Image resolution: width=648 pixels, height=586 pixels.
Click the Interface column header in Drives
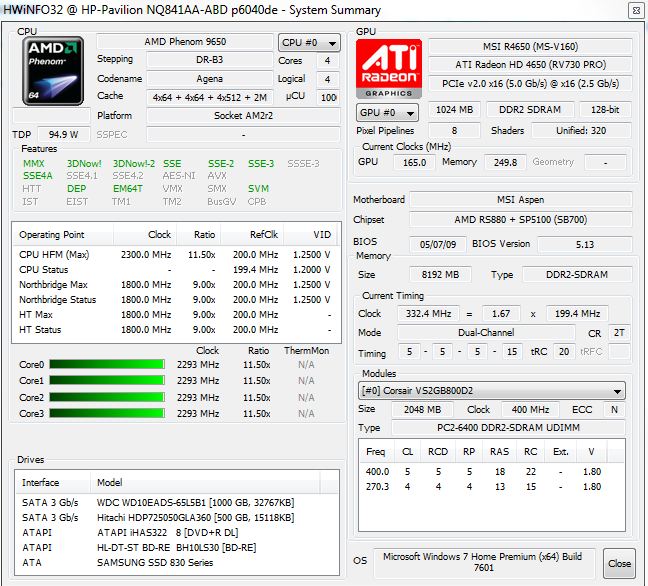click(x=53, y=482)
